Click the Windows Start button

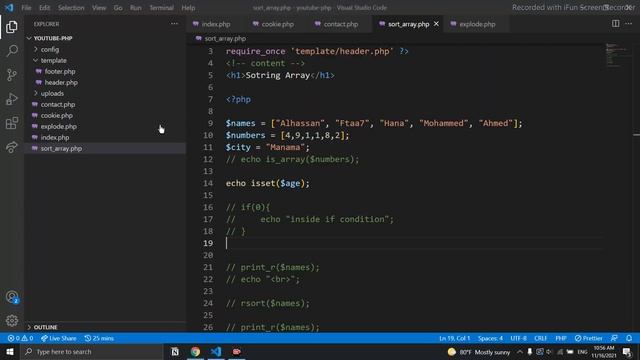(x=10, y=351)
